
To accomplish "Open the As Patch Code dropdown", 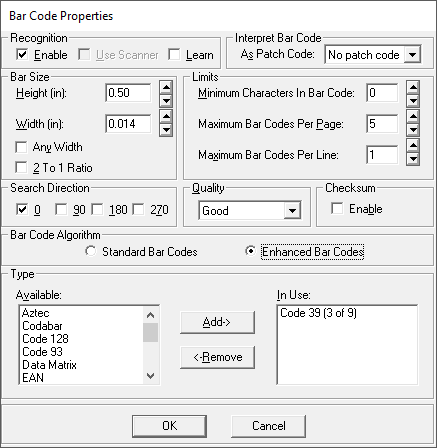I will click(412, 55).
